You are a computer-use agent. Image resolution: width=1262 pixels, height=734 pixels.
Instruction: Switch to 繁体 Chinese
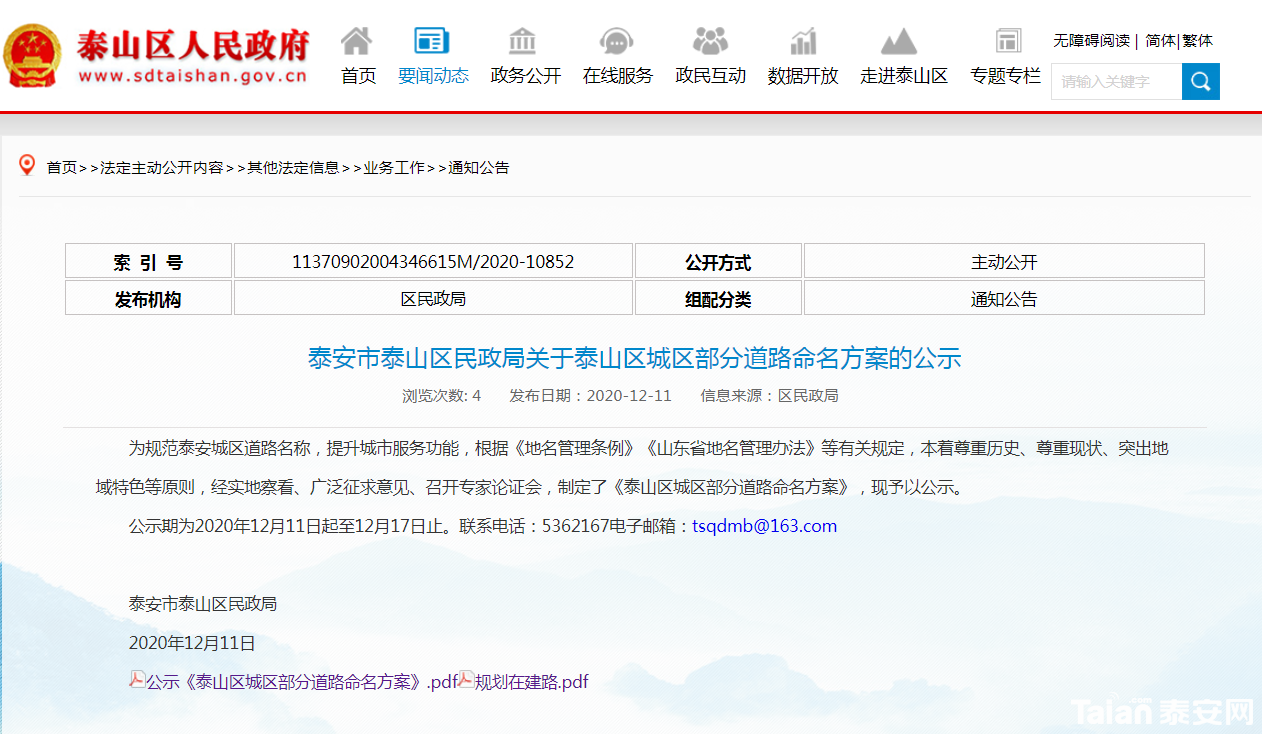pos(1198,41)
